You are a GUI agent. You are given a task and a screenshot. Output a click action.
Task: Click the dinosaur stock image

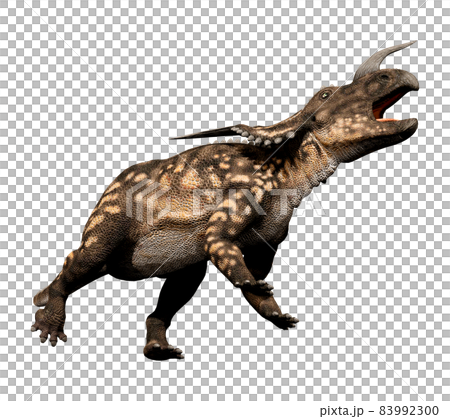click(x=225, y=200)
